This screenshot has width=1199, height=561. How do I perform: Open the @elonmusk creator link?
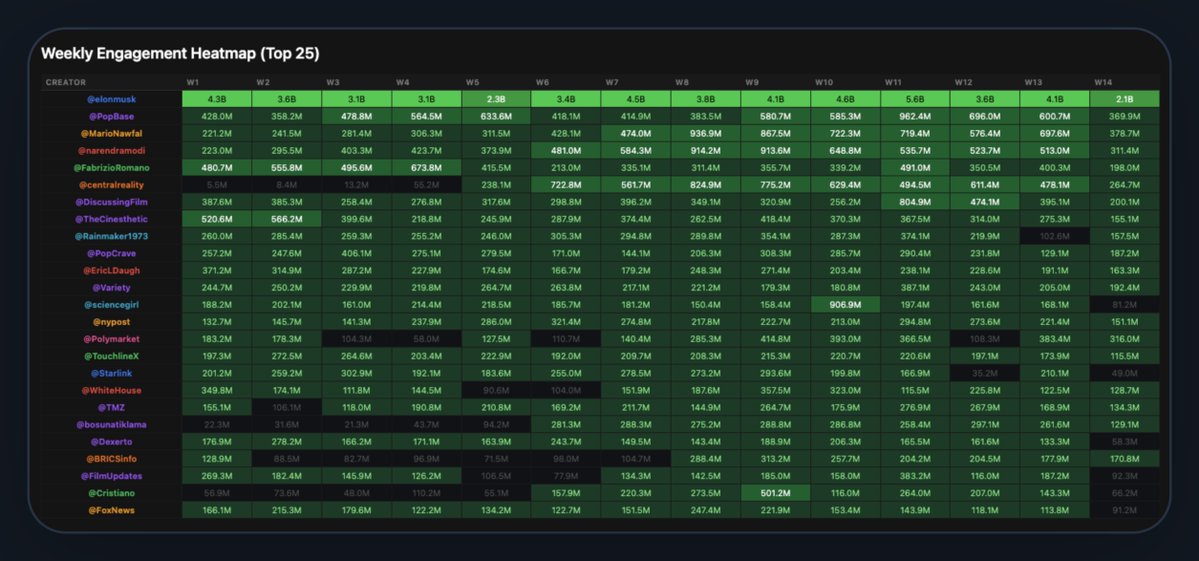tap(112, 99)
